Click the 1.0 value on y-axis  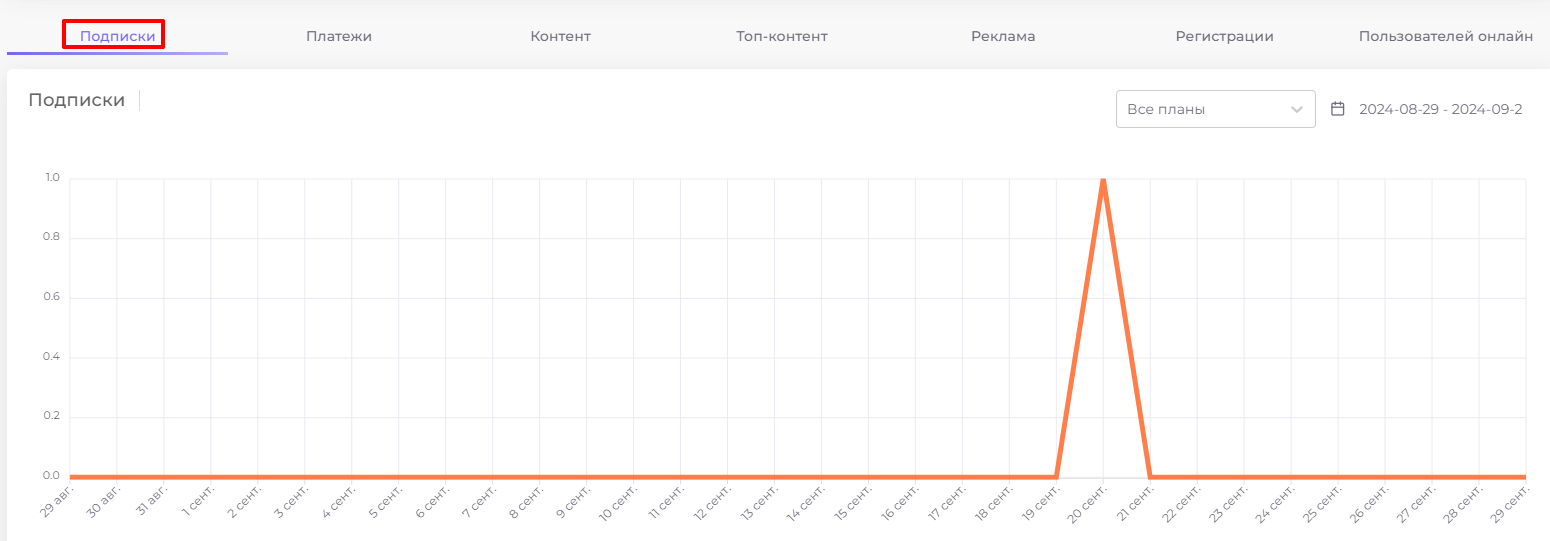[x=51, y=178]
